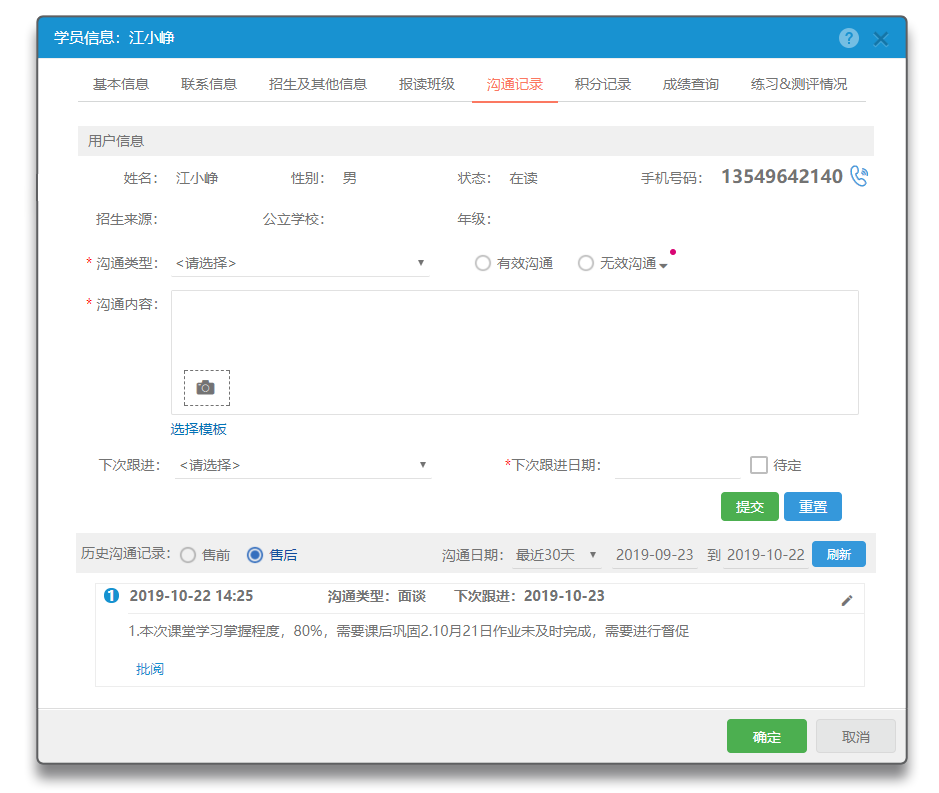Click the 下次跟进日期 input field
939x793 pixels.
(676, 465)
